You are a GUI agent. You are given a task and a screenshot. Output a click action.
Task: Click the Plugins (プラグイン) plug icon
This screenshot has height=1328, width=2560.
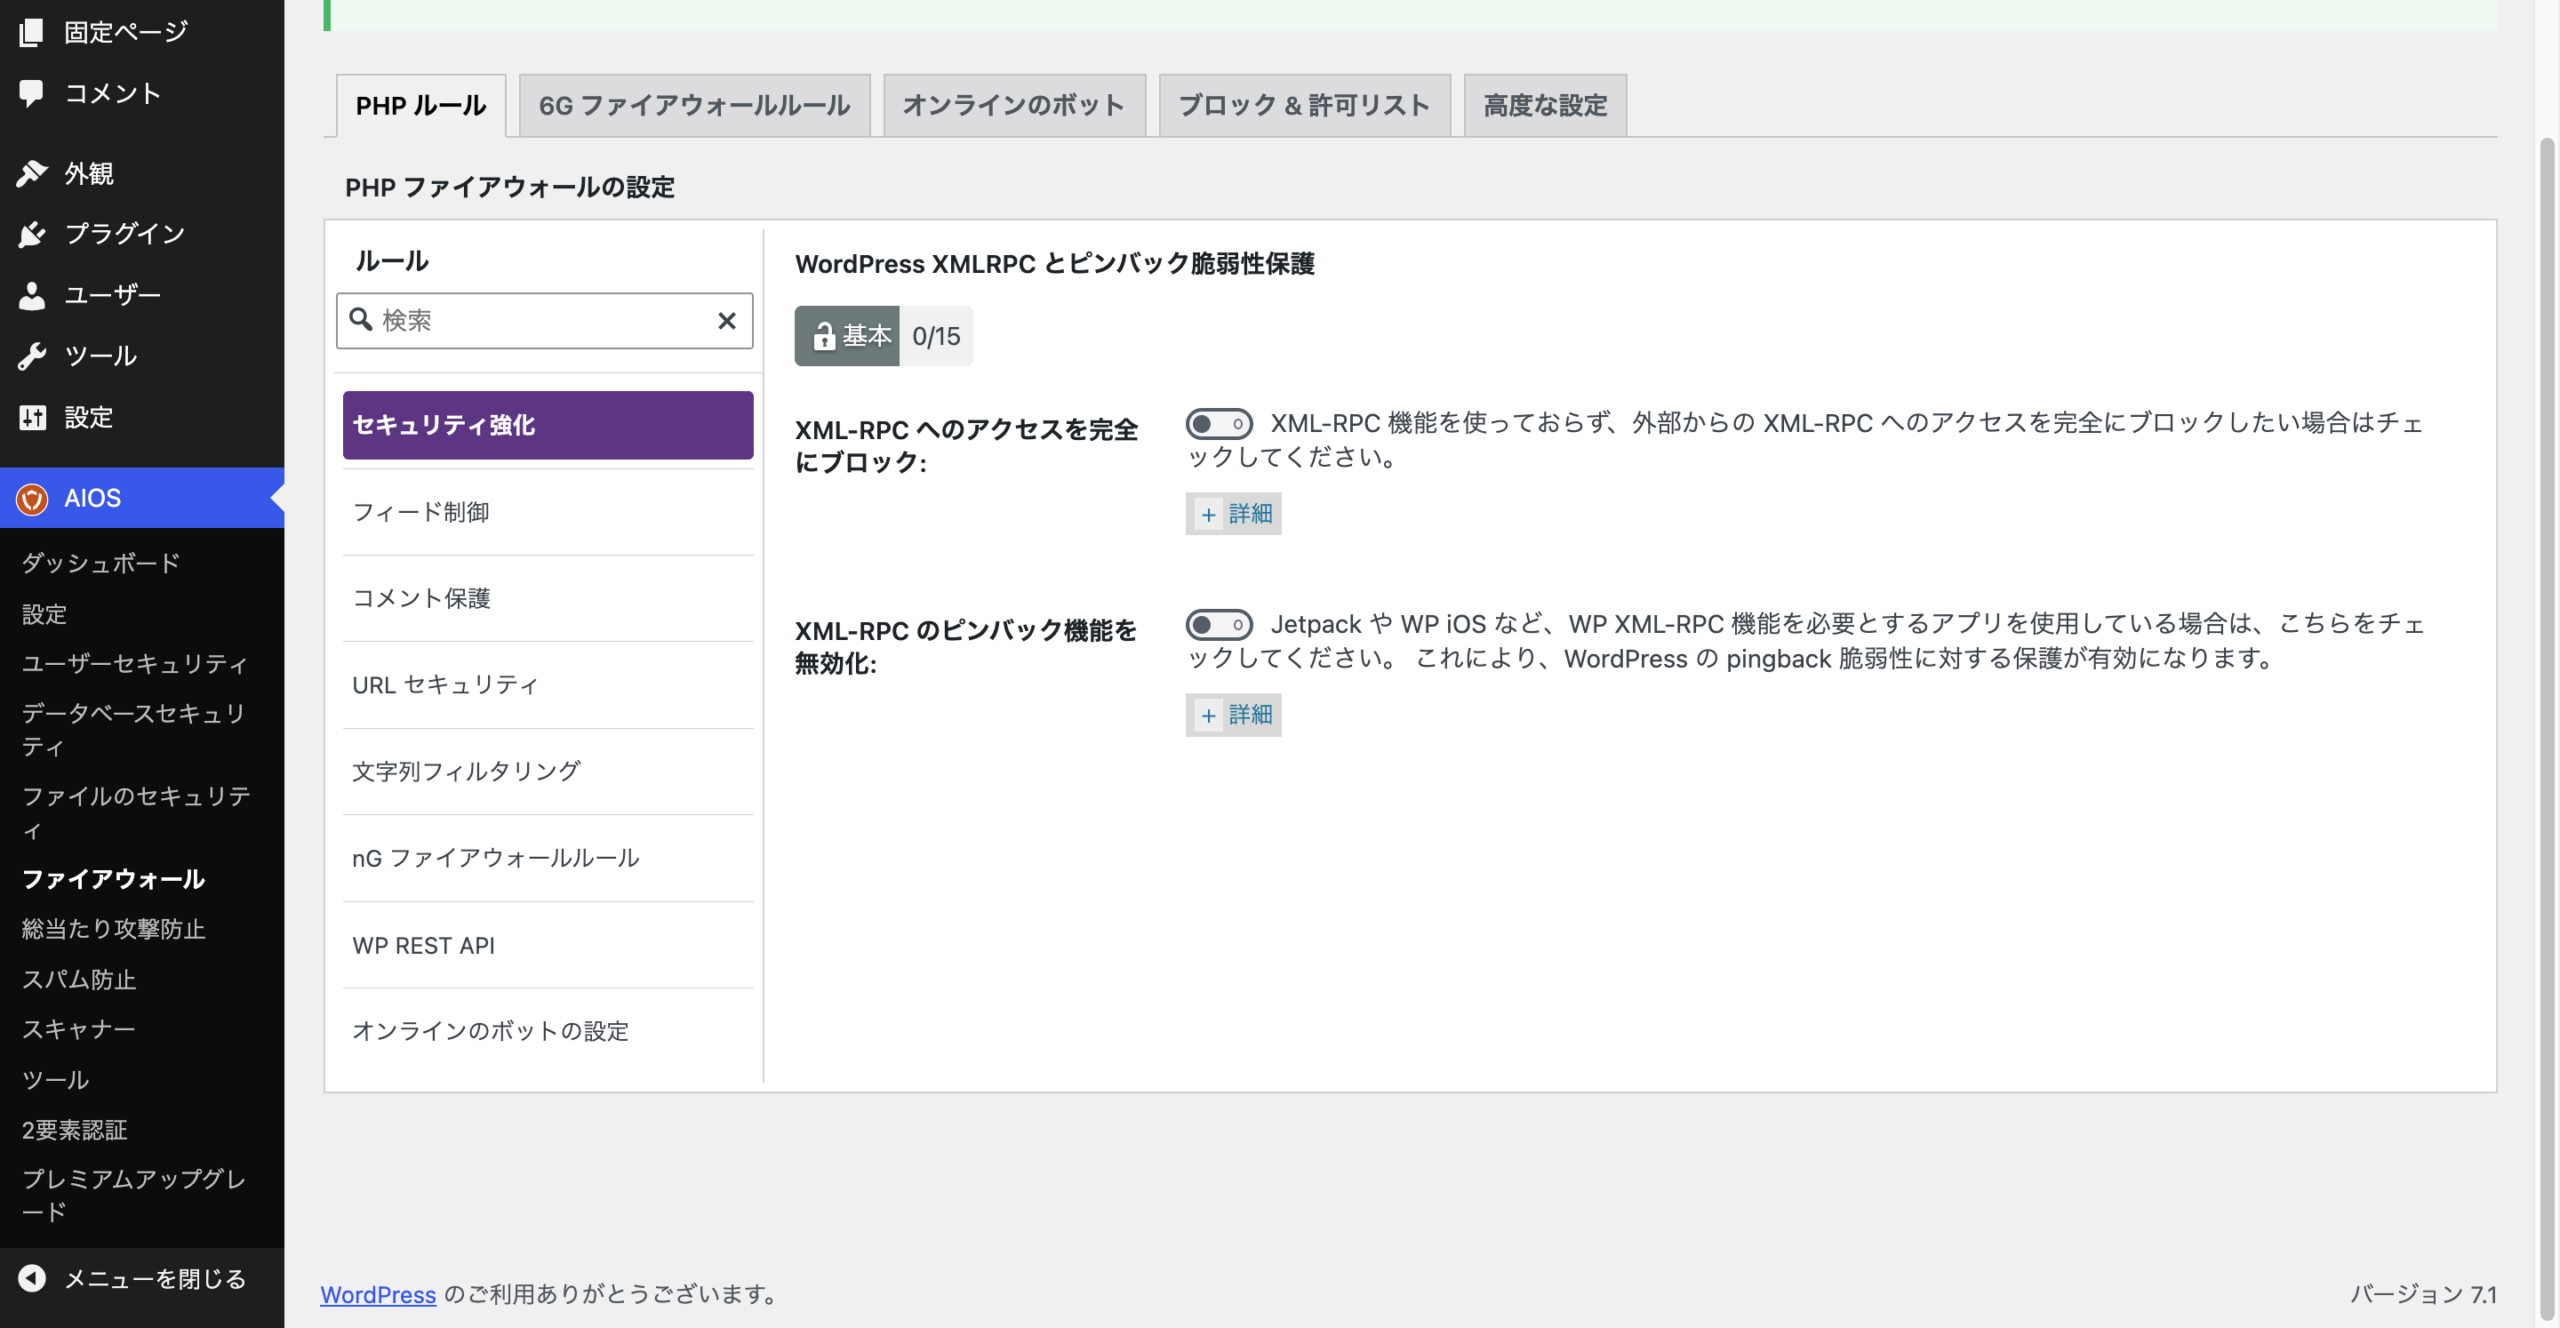(31, 233)
